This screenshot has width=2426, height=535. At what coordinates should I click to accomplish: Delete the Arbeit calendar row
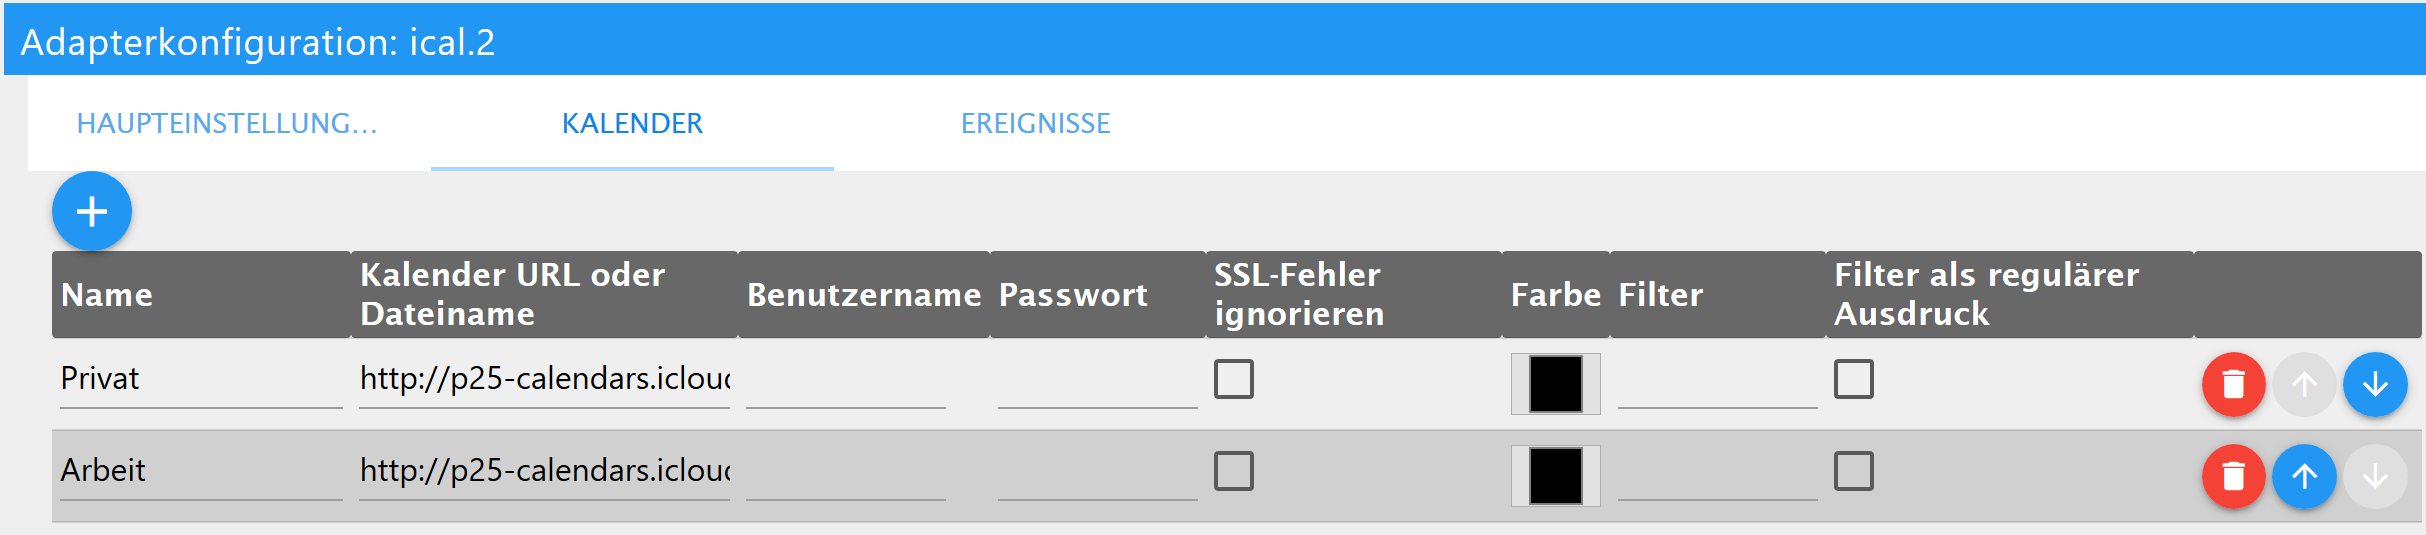(2233, 476)
